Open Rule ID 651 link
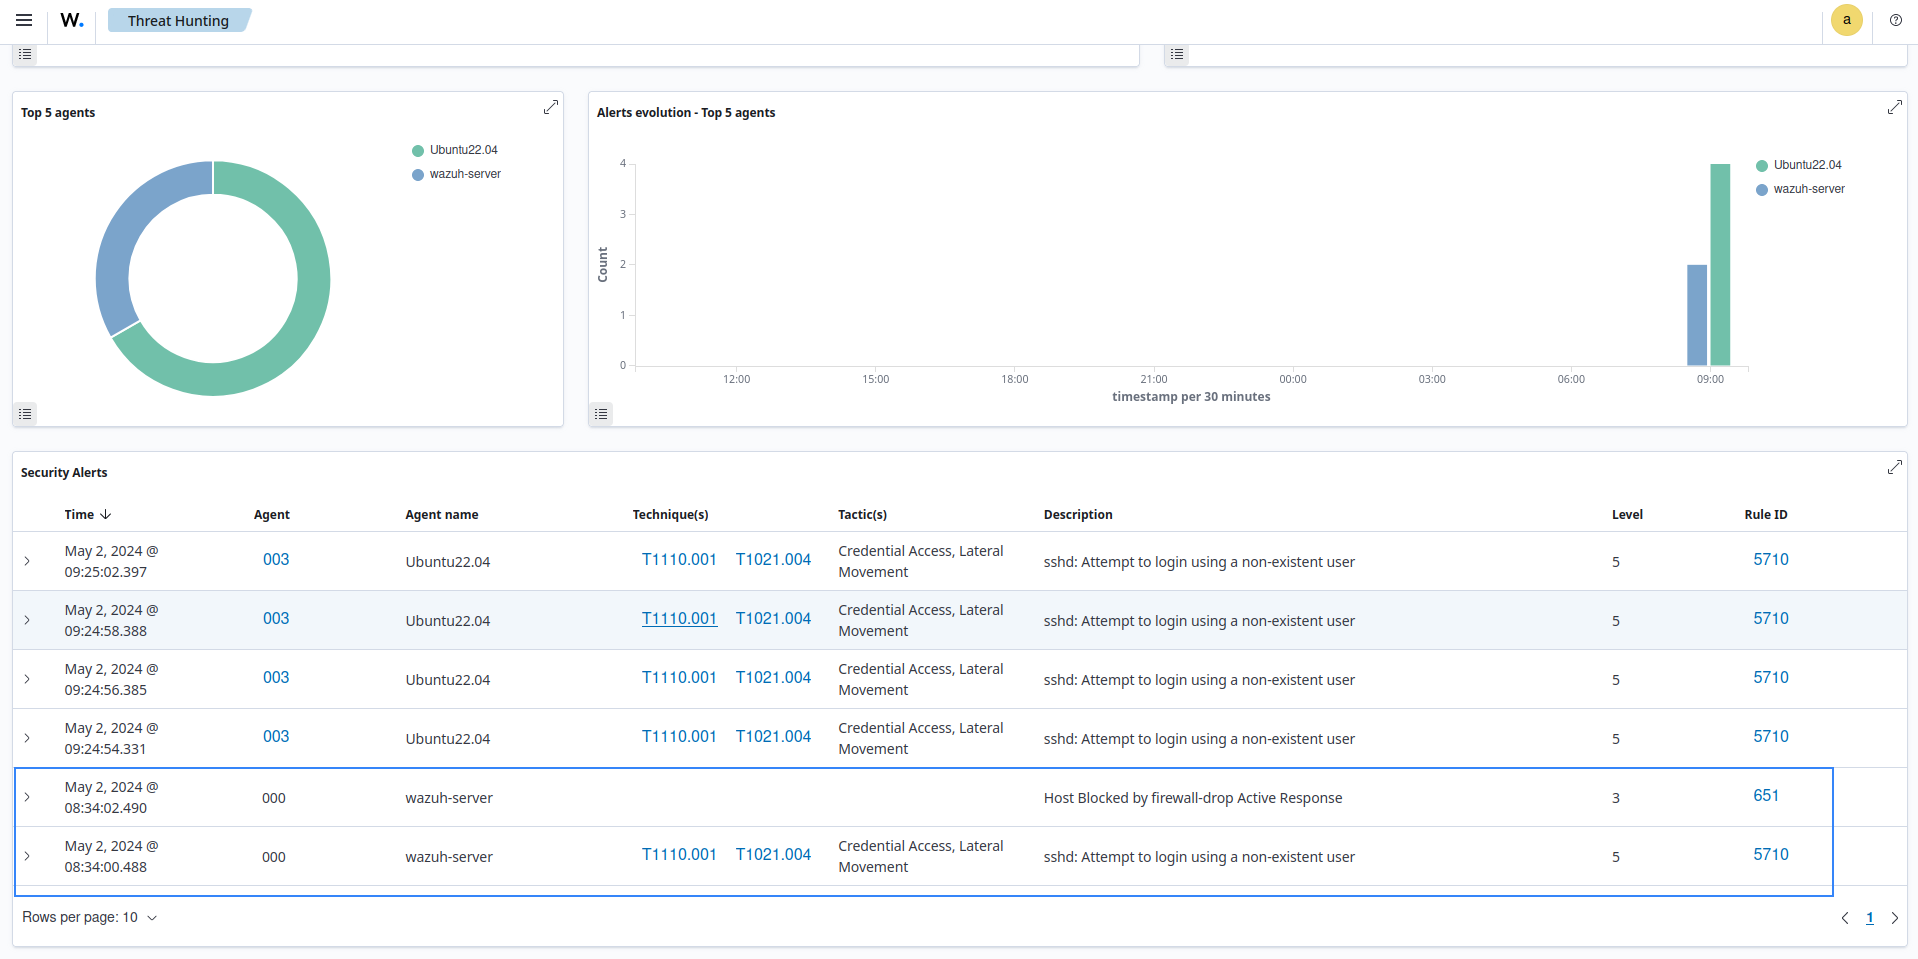Image resolution: width=1918 pixels, height=959 pixels. [1765, 795]
